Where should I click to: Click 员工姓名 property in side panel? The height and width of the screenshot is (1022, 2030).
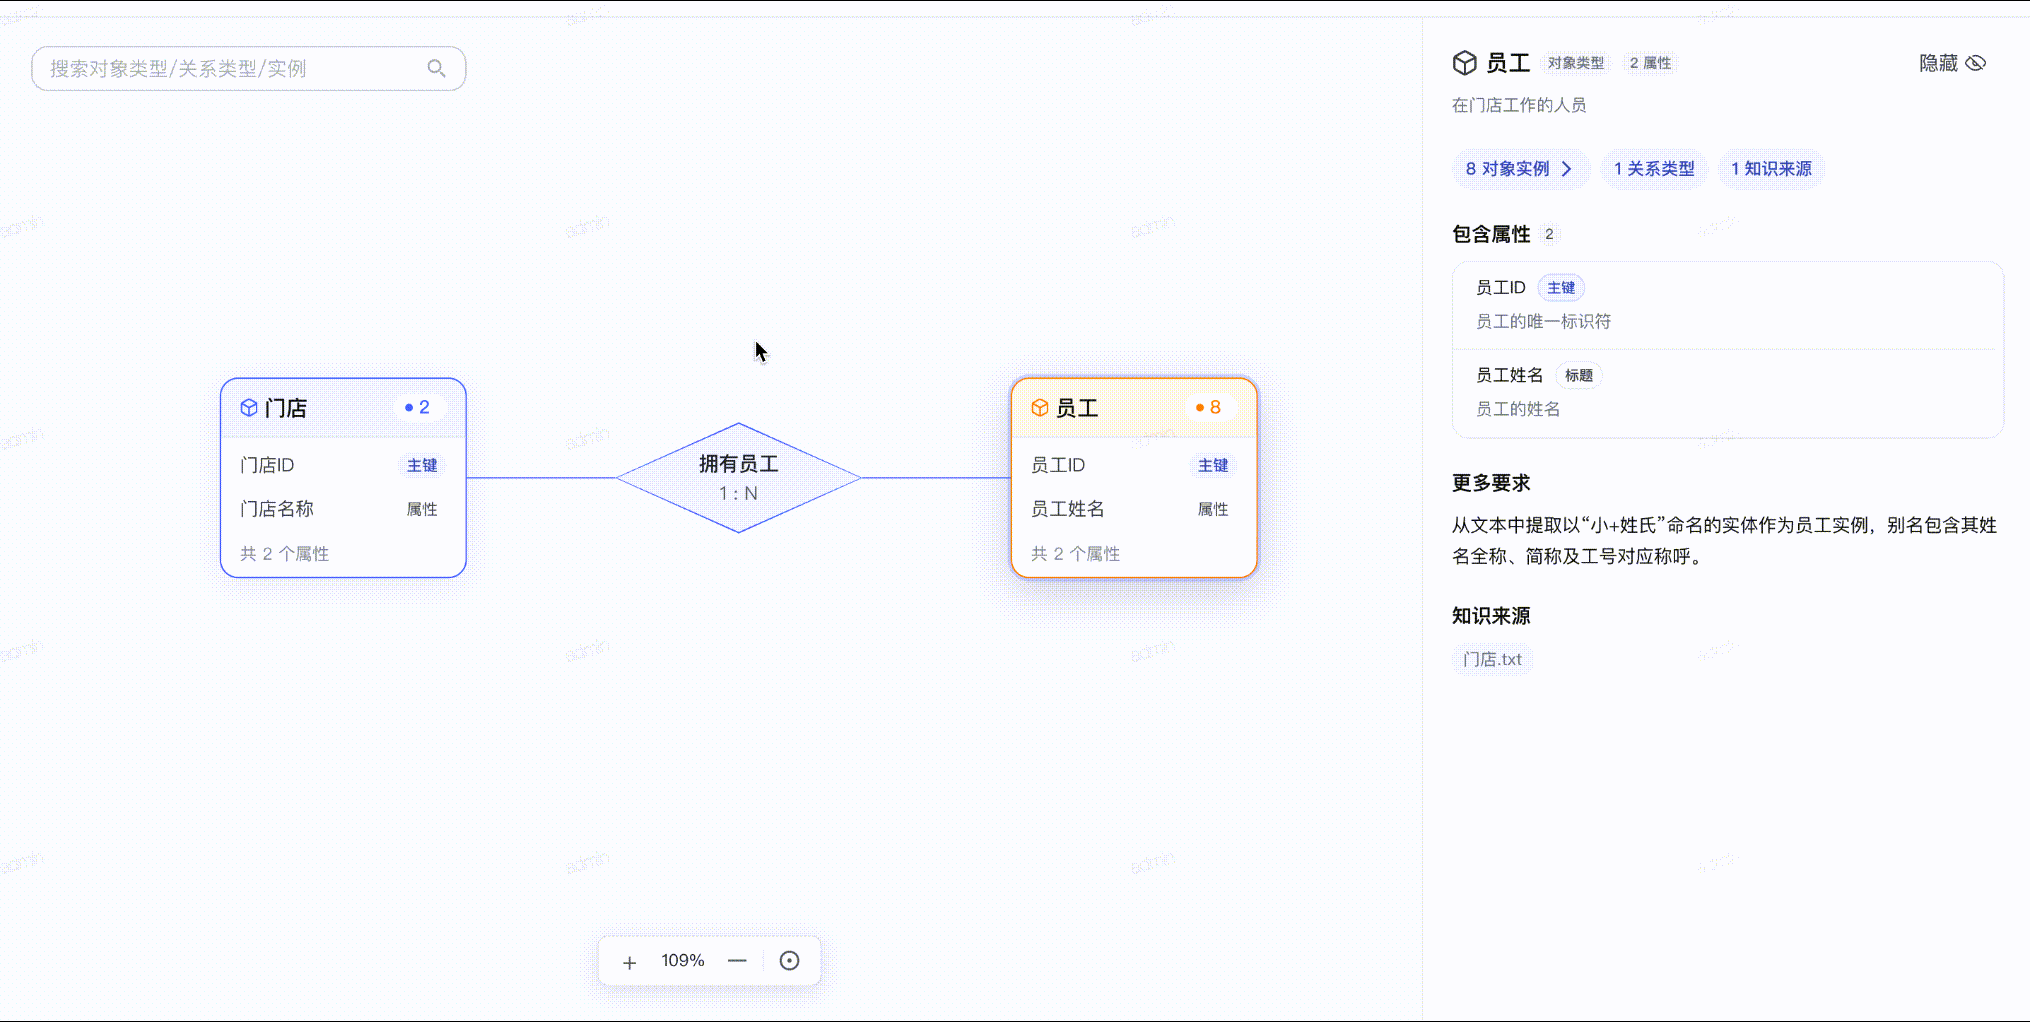point(1727,392)
